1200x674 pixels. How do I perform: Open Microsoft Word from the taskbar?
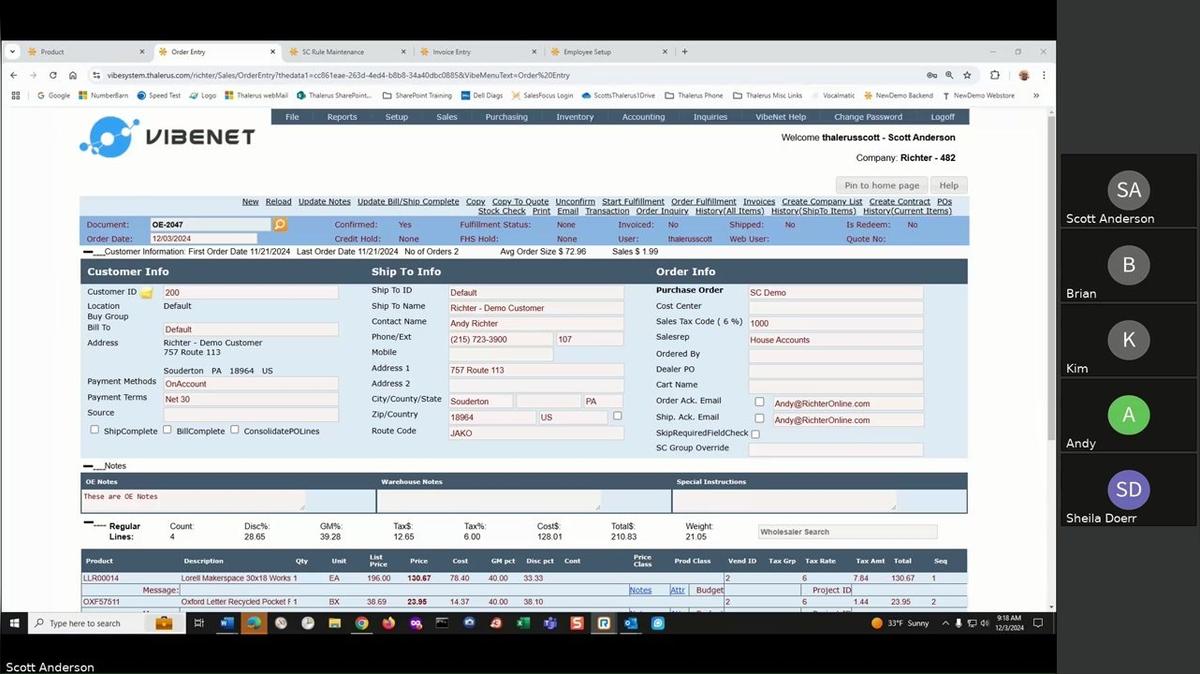click(226, 623)
